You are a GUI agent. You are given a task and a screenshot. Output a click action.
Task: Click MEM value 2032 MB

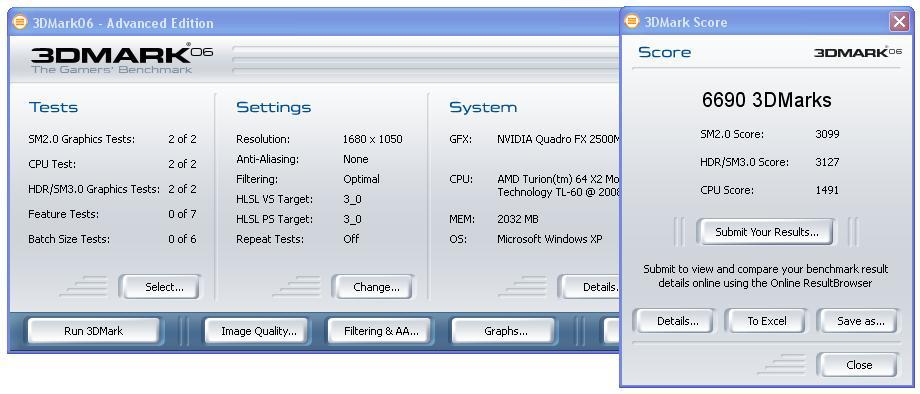pos(518,219)
